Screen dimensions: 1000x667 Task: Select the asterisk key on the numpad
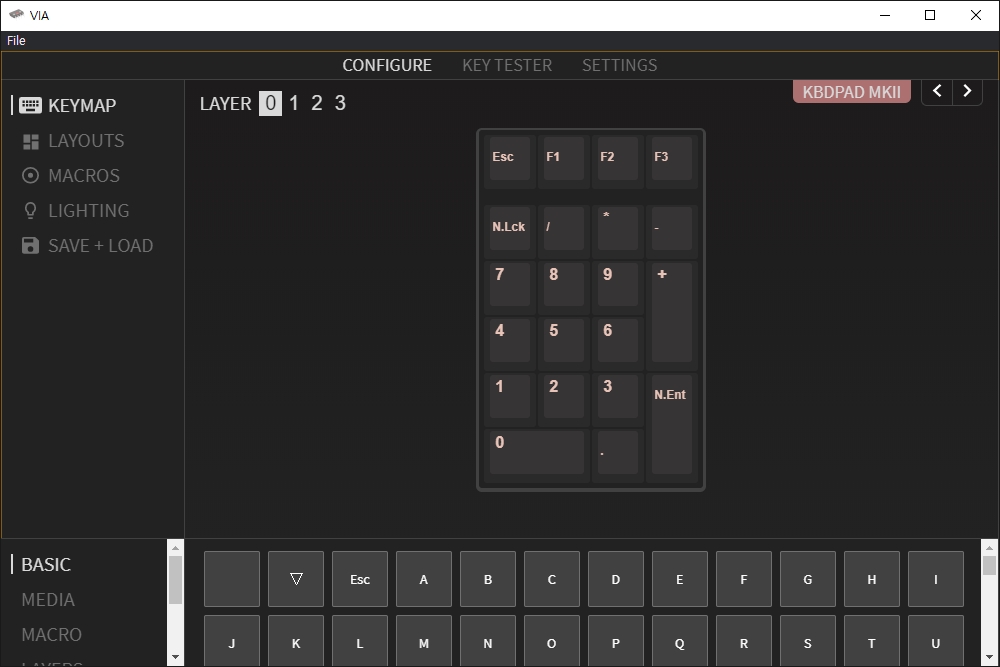(x=617, y=230)
